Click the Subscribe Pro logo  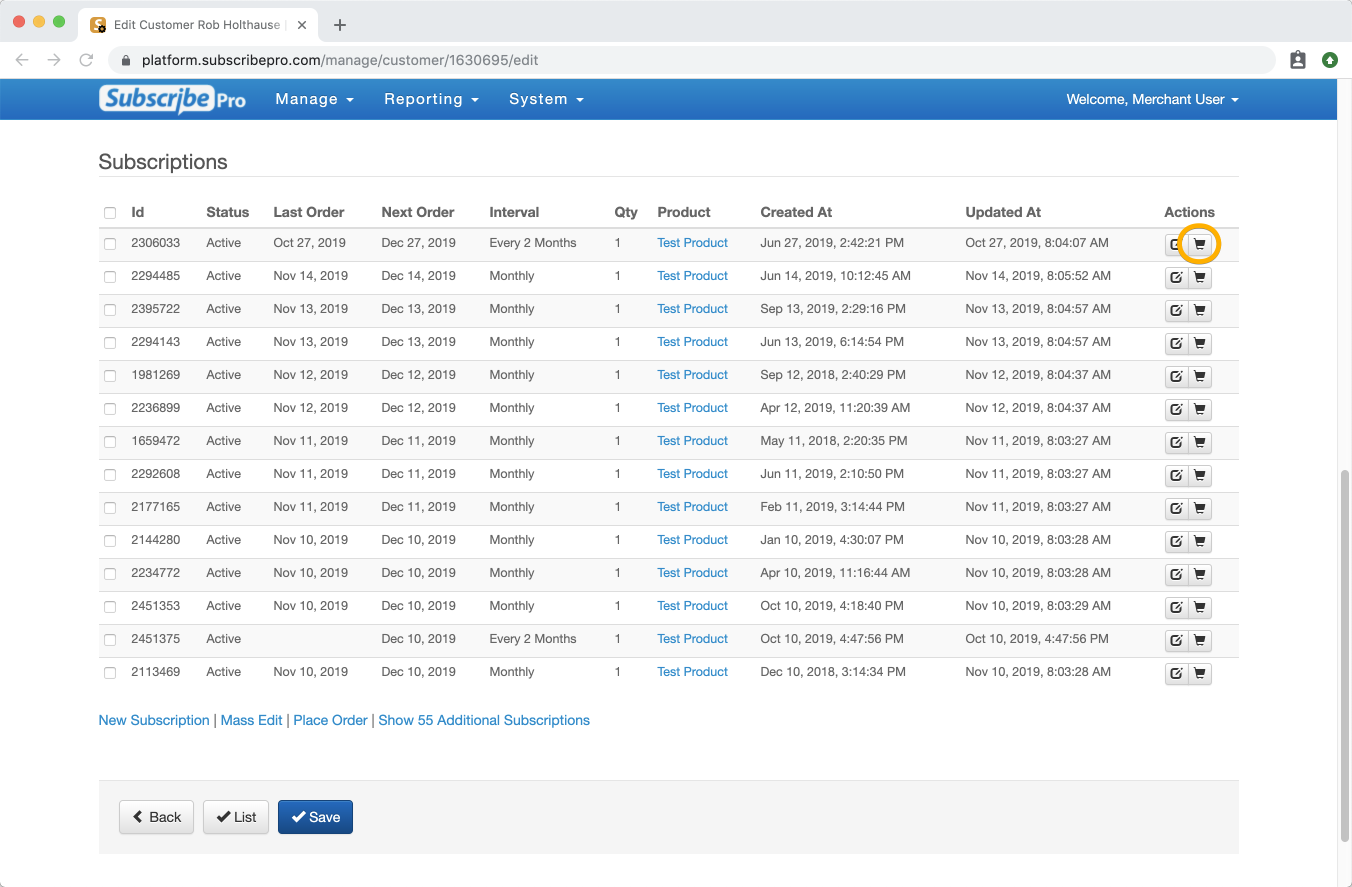coord(172,99)
